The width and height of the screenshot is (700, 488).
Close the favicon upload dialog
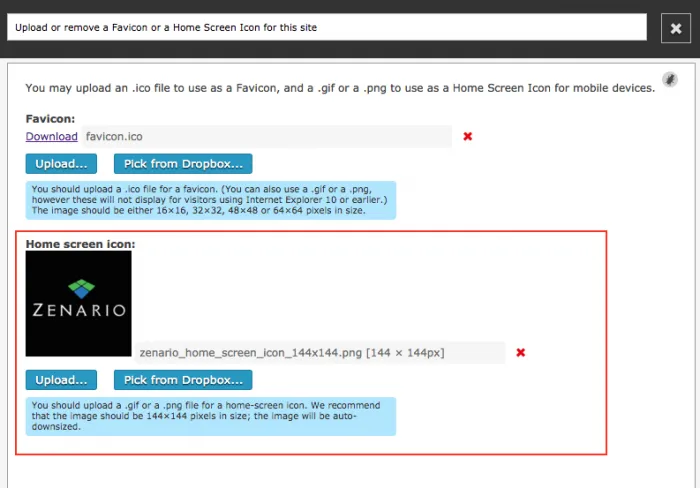pos(677,27)
